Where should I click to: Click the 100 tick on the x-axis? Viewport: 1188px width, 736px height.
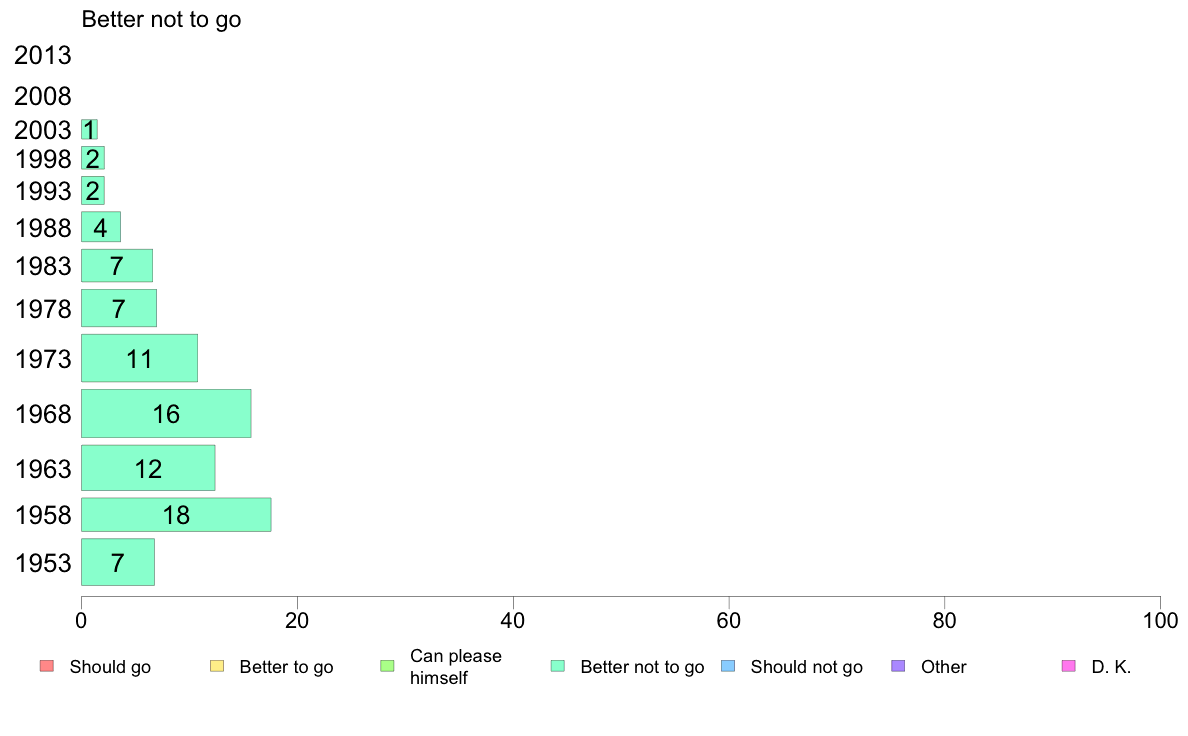click(x=1160, y=621)
